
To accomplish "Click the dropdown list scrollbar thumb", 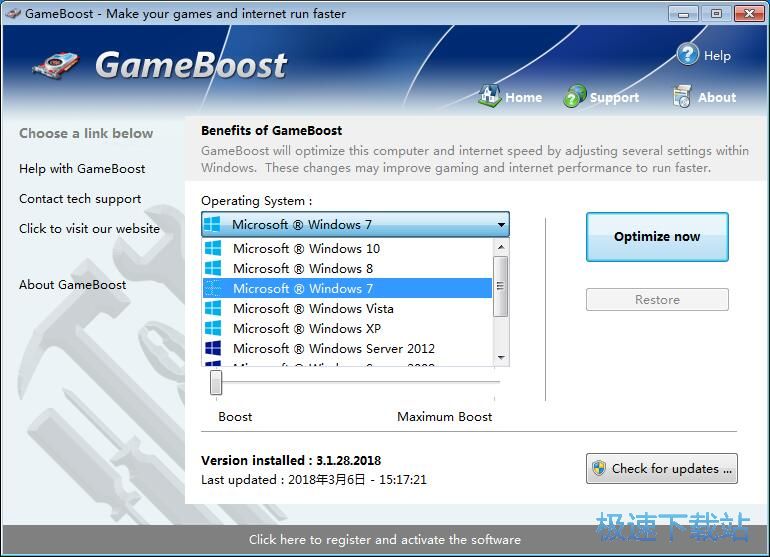I will (x=501, y=286).
